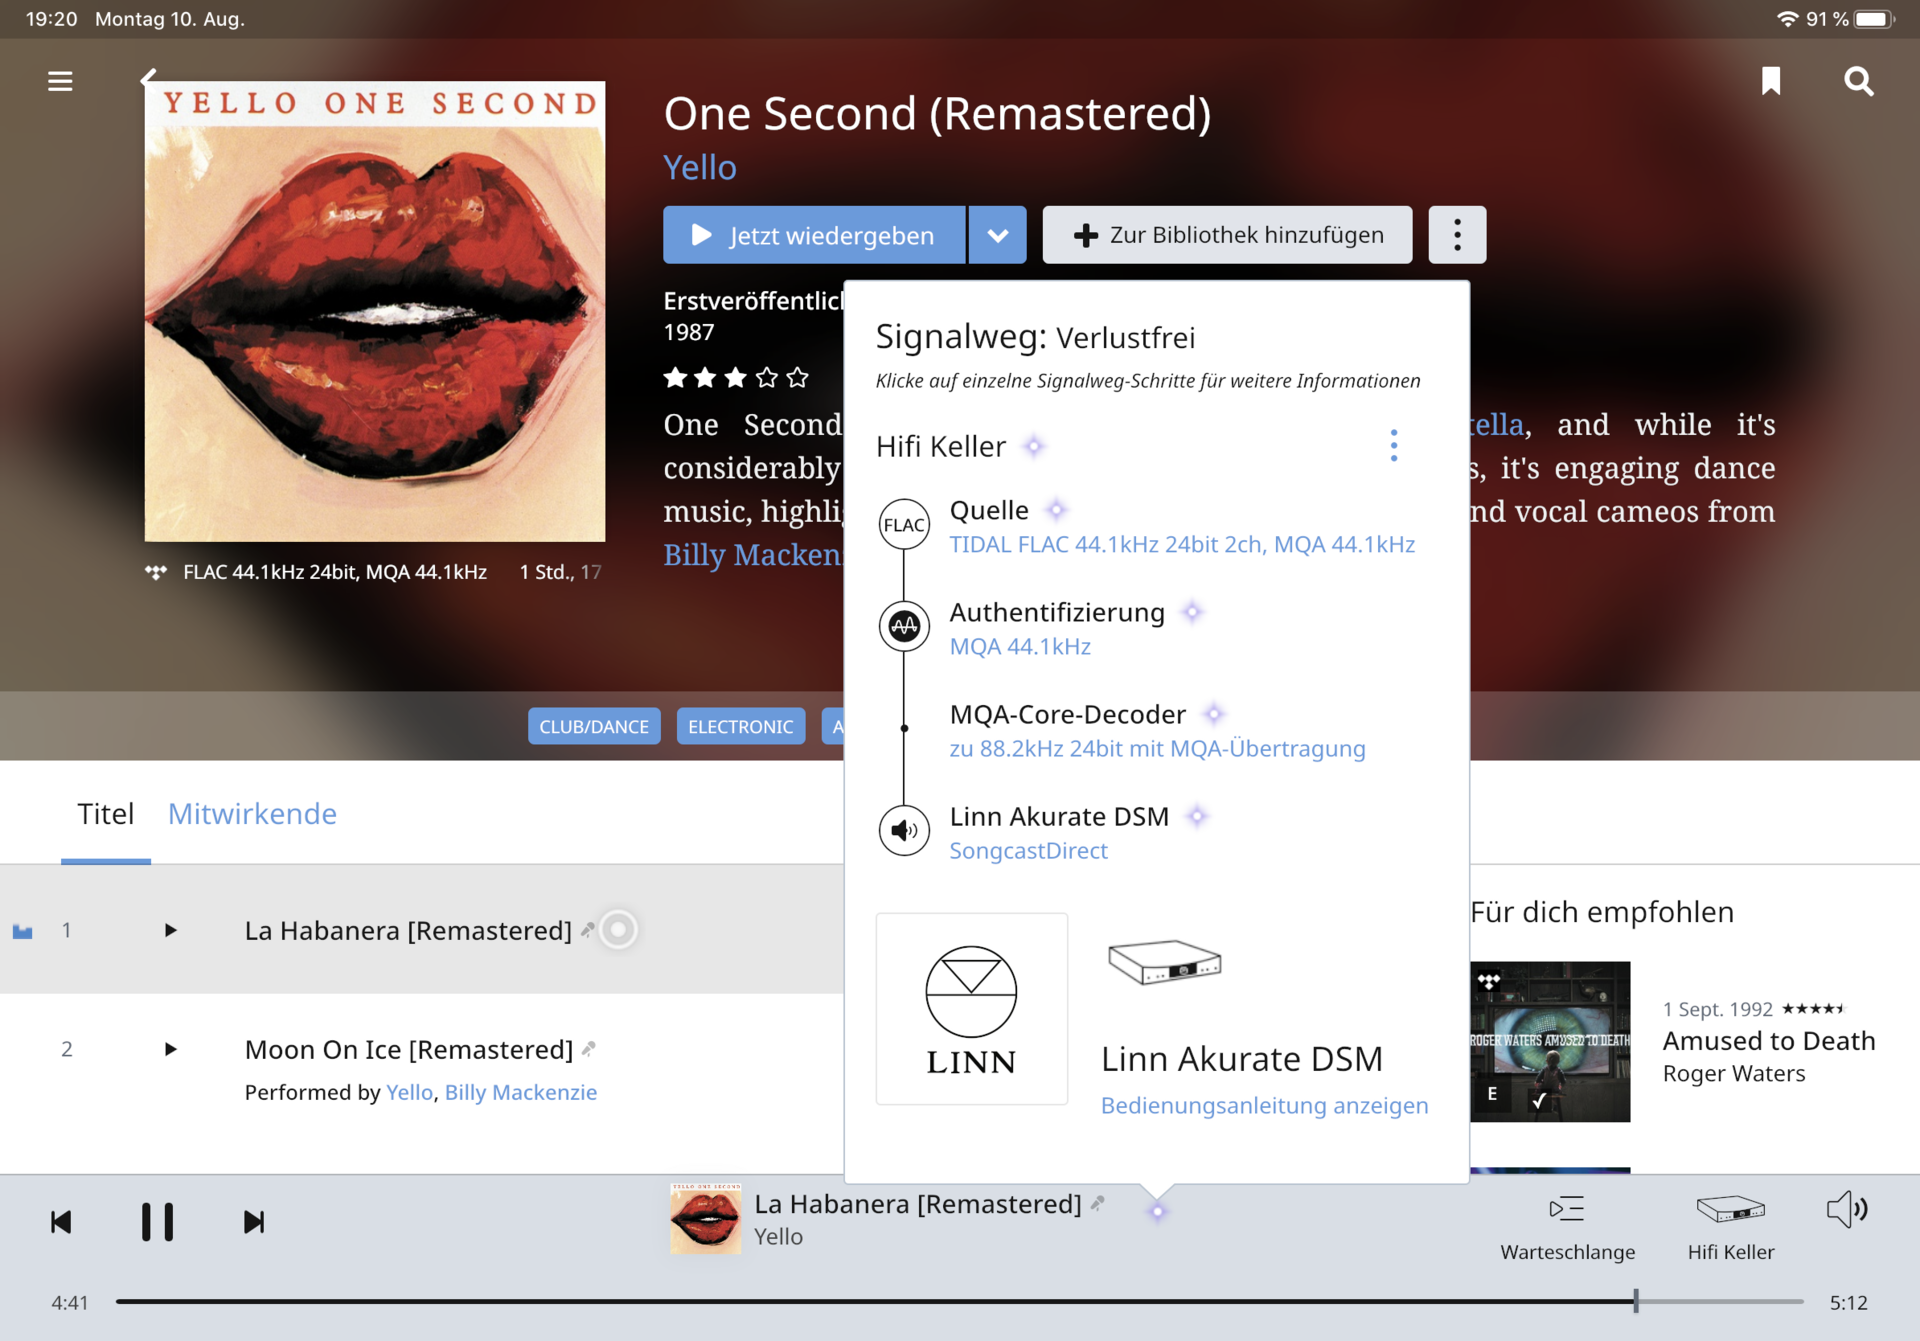Skip to previous track
1920x1341 pixels.
[61, 1222]
